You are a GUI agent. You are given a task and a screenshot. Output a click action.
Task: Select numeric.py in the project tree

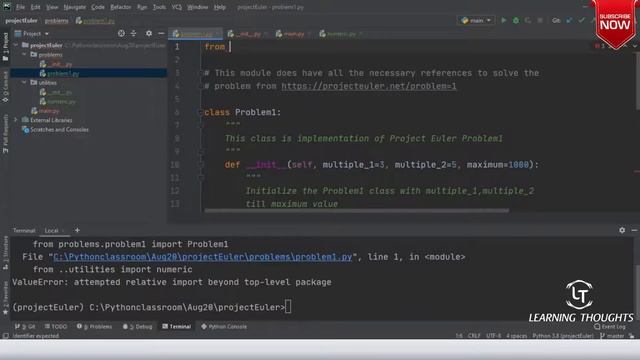(58, 102)
